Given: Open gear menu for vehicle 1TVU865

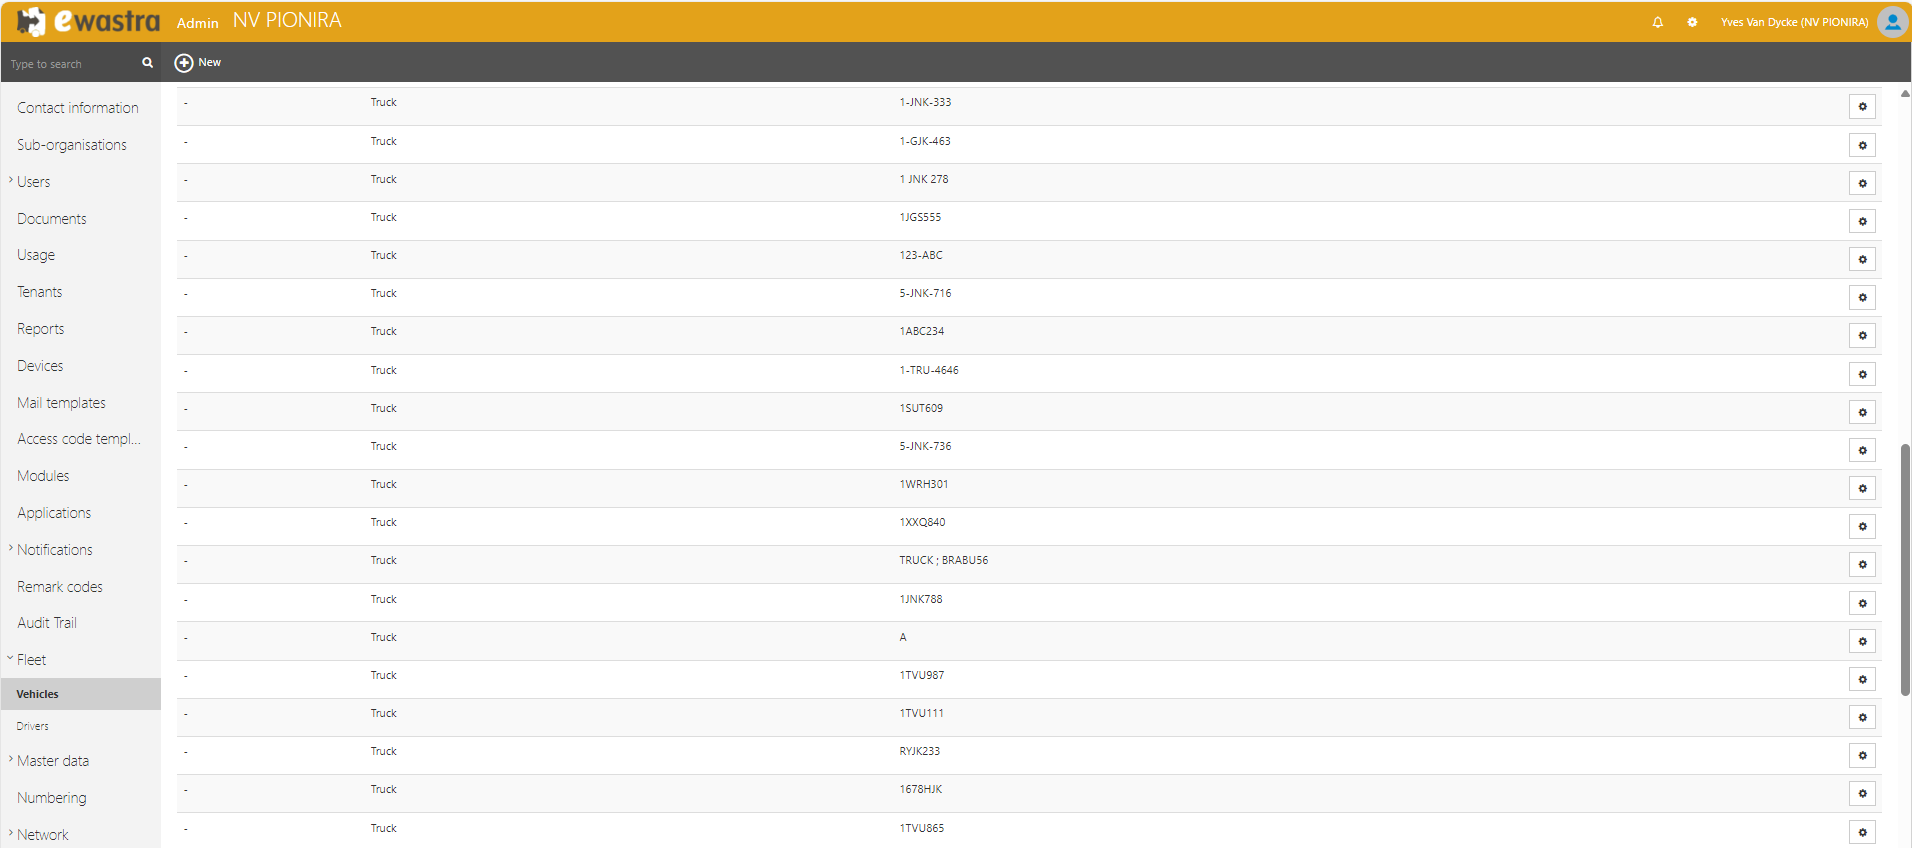Looking at the screenshot, I should (1862, 832).
